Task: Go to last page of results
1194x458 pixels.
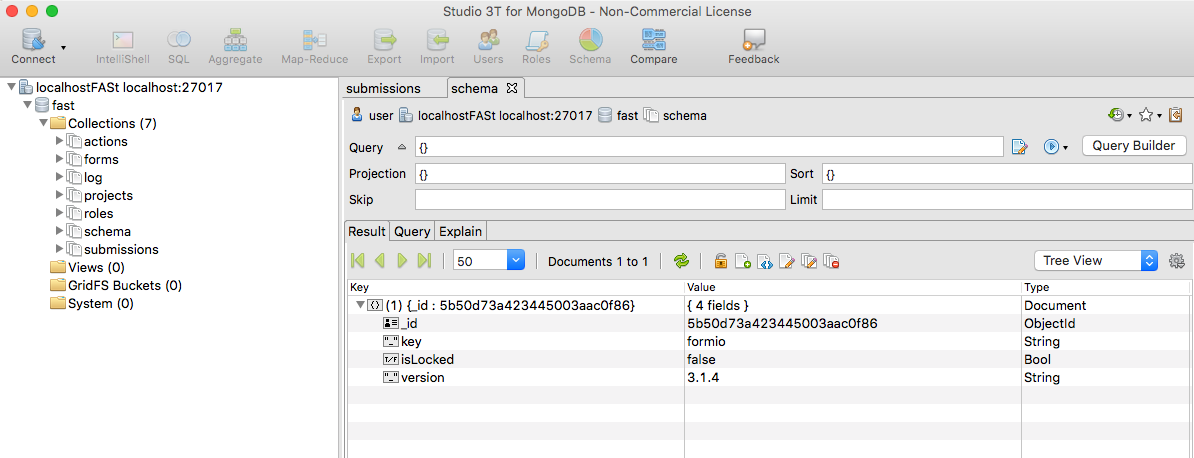Action: coord(425,261)
